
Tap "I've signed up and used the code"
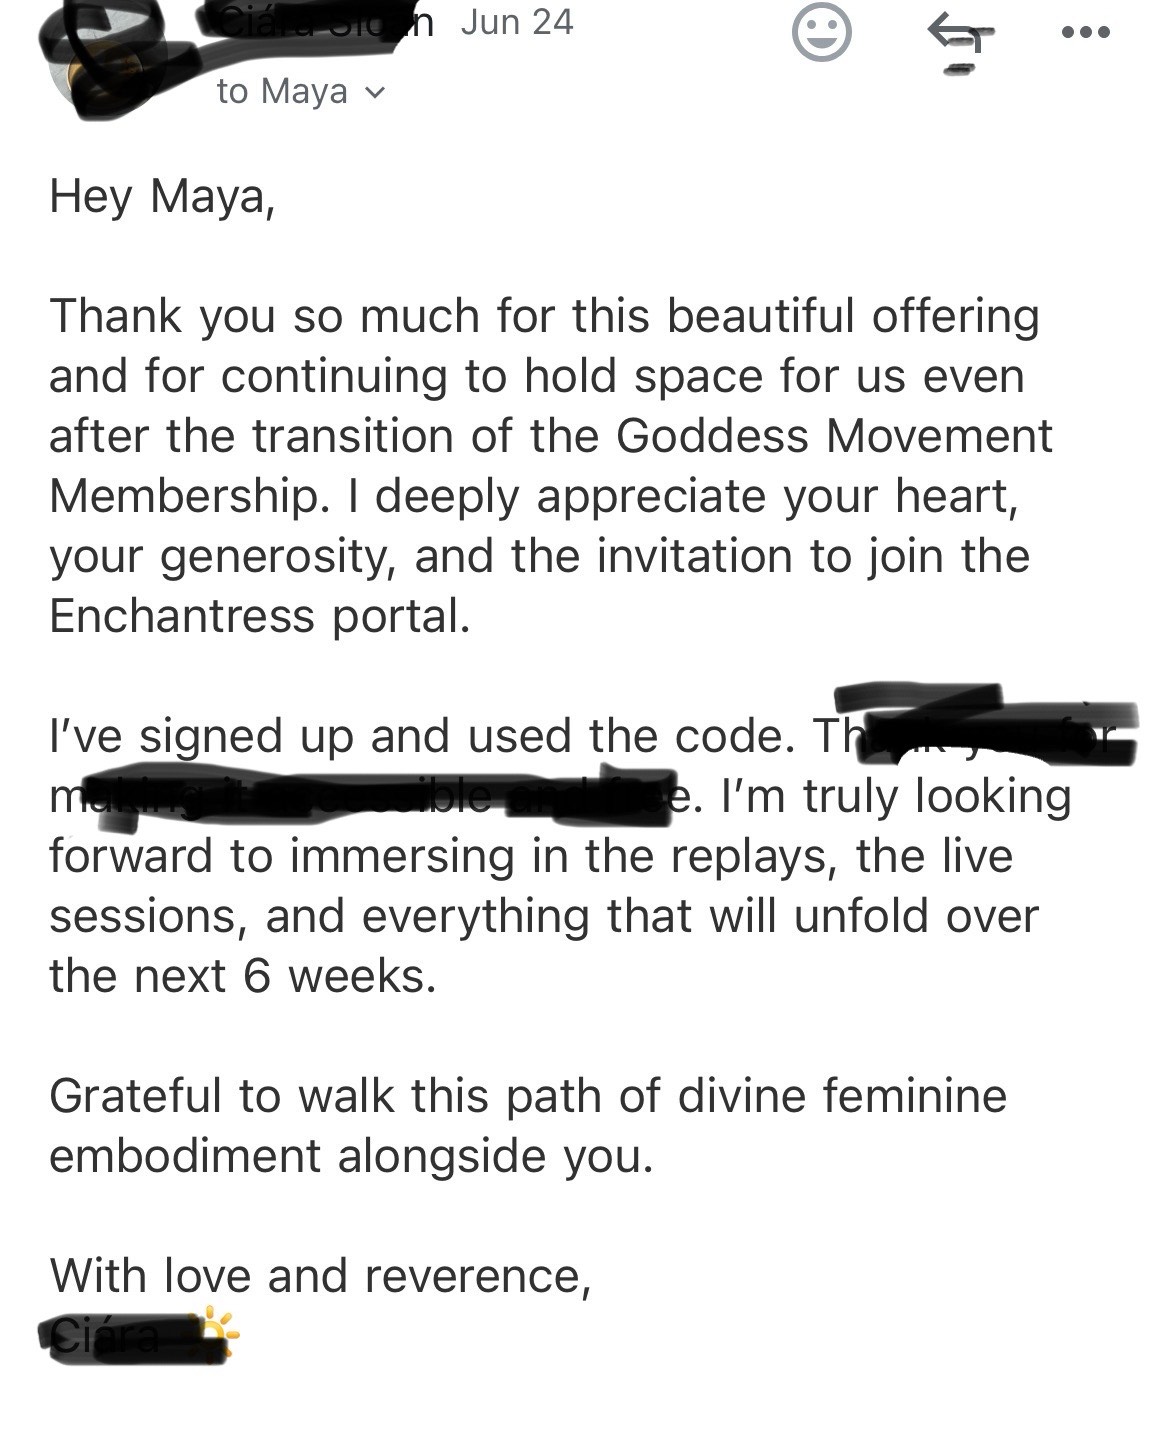point(422,737)
